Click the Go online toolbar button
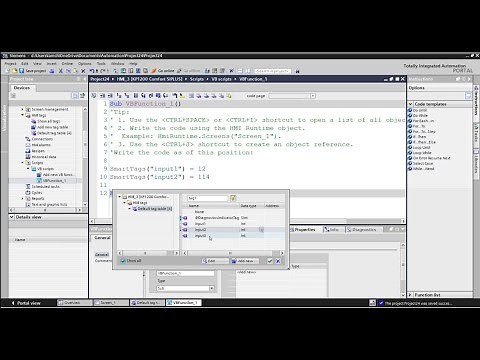The image size is (480, 360). click(163, 71)
